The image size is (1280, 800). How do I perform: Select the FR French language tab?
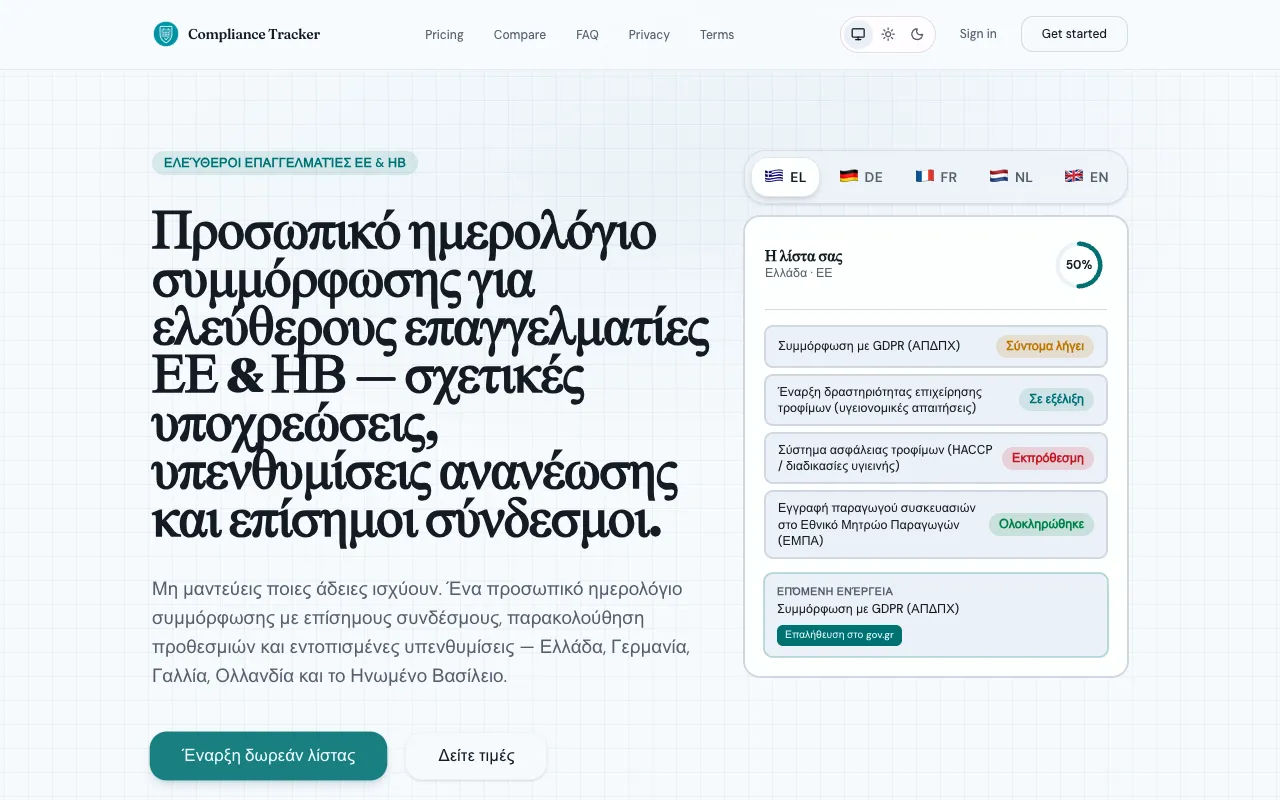(936, 177)
